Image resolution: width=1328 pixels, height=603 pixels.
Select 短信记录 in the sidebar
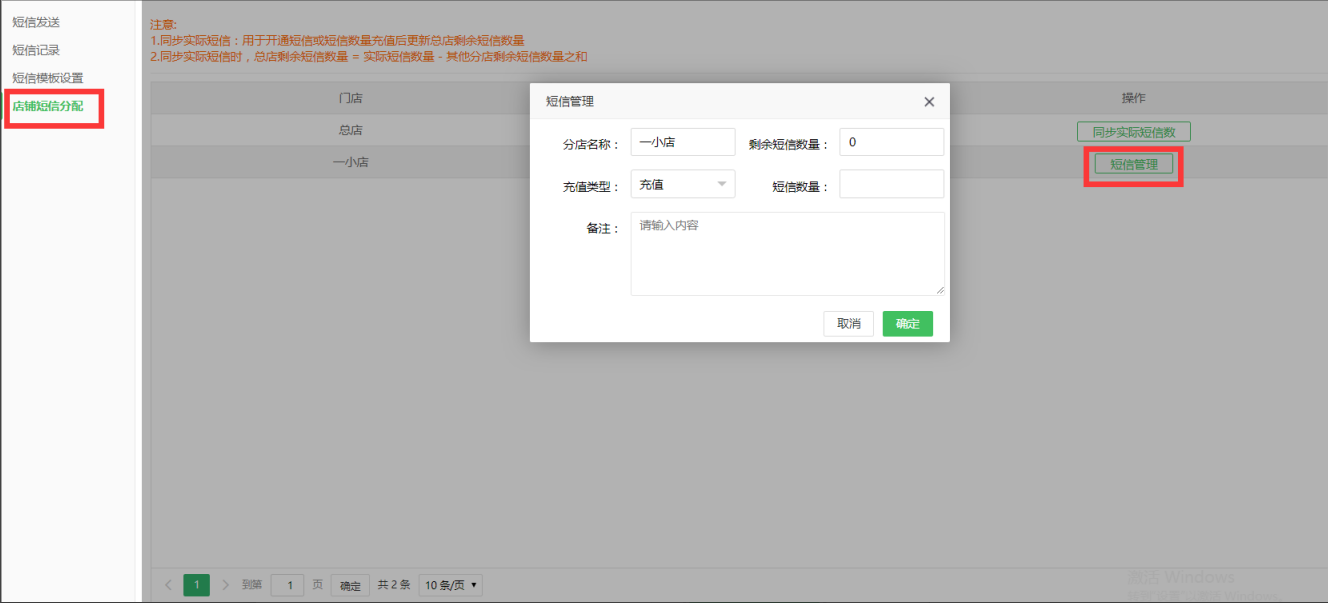coord(39,48)
